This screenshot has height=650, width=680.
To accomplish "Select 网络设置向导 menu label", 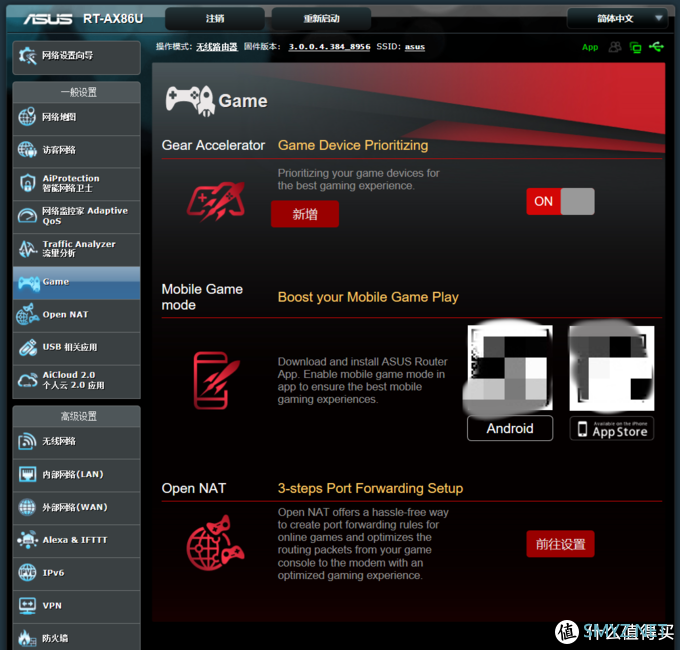I will [67, 56].
